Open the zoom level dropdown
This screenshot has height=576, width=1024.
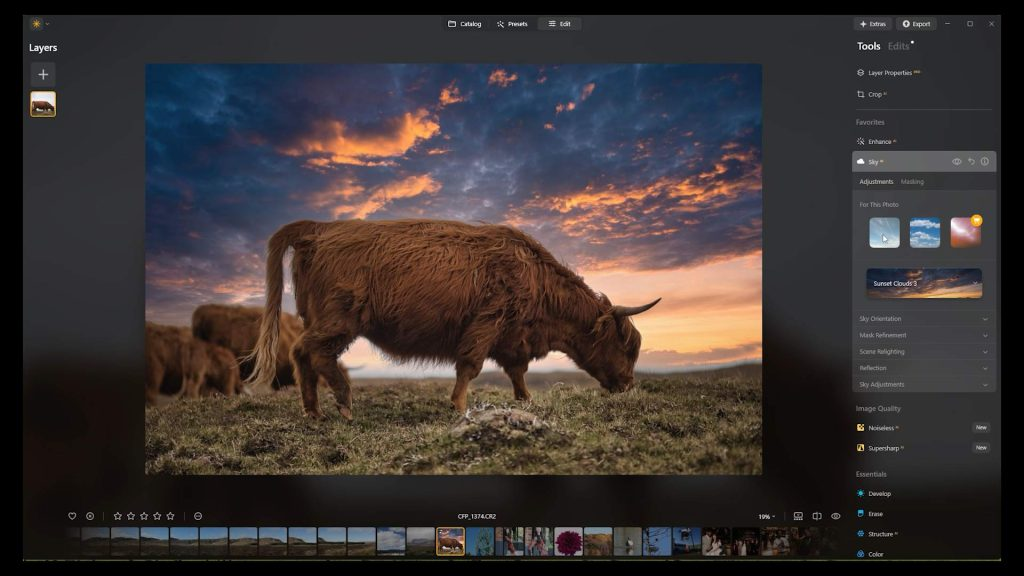(x=764, y=516)
